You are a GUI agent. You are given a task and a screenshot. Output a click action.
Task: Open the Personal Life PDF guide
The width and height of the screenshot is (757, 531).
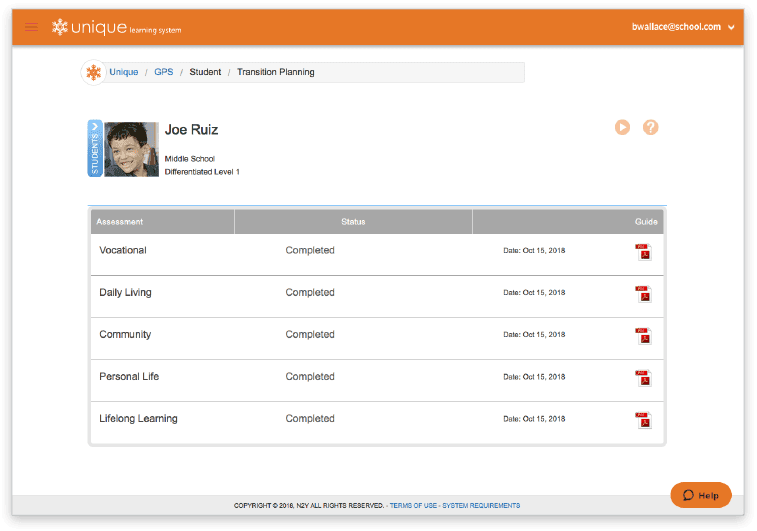tap(643, 378)
